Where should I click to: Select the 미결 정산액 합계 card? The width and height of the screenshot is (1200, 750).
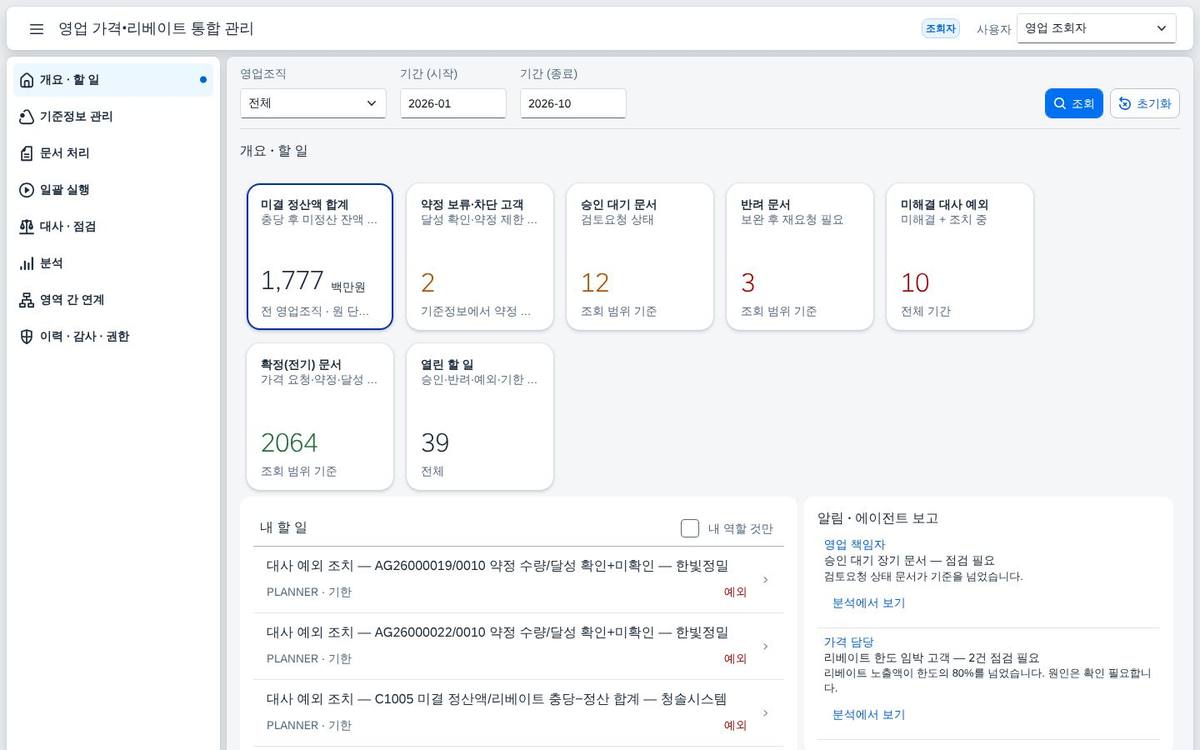click(320, 257)
